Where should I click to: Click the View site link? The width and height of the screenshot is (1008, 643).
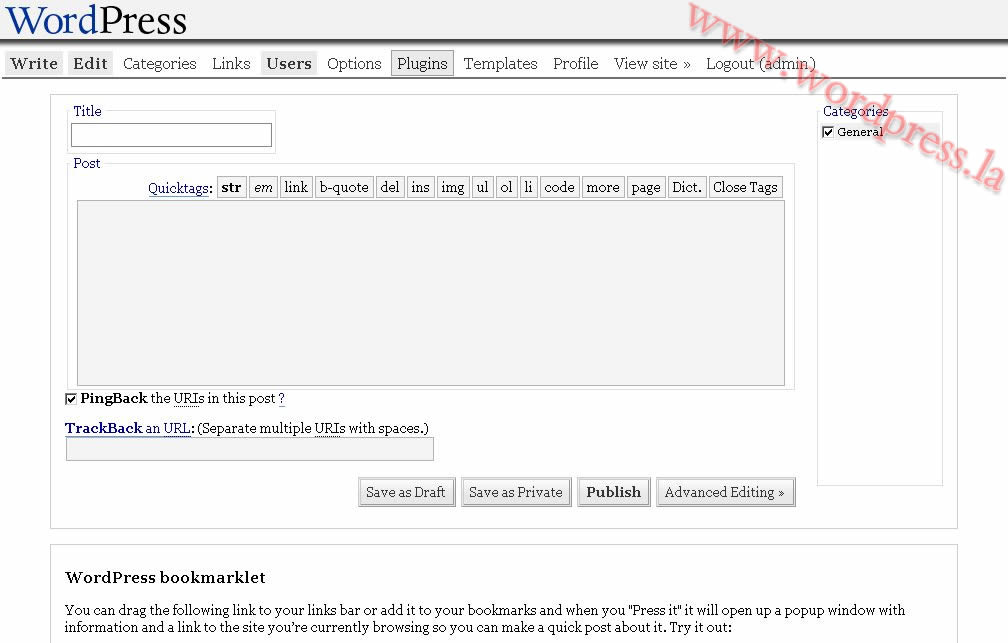click(x=652, y=64)
